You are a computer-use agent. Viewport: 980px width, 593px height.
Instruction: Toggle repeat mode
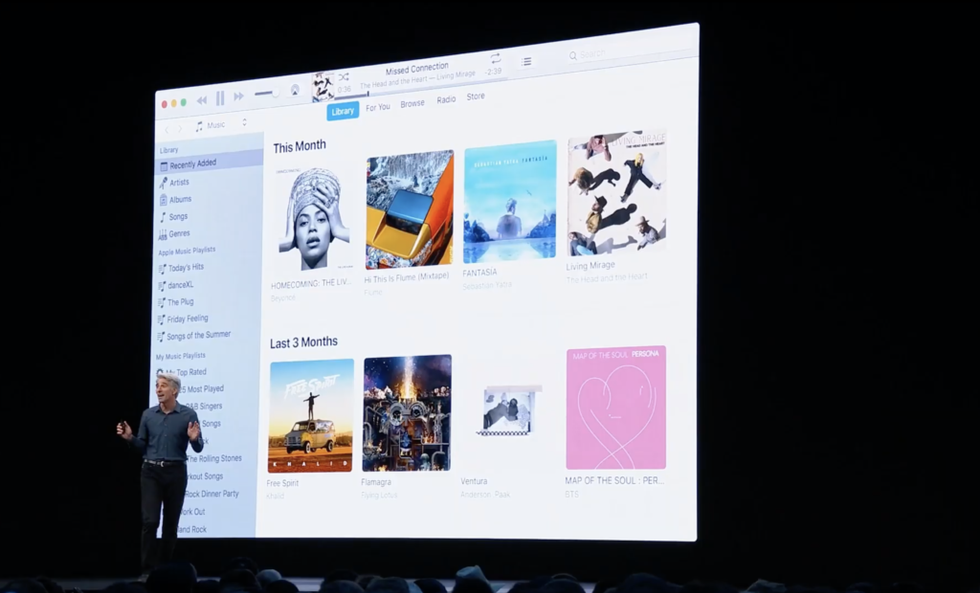pos(495,58)
